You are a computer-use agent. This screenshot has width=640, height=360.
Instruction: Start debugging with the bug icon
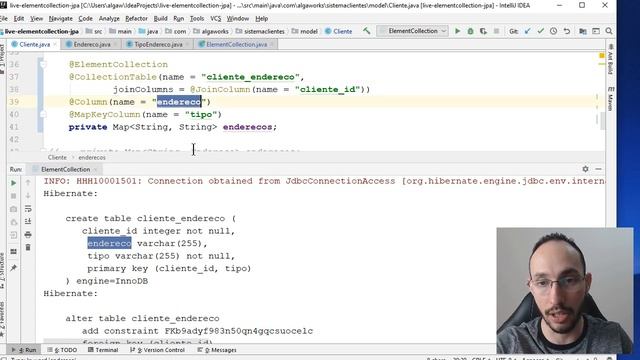[470, 31]
